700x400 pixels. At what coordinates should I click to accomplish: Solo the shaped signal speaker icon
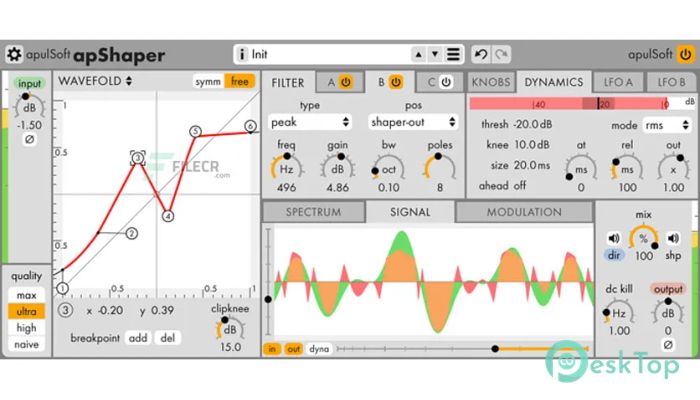click(673, 238)
